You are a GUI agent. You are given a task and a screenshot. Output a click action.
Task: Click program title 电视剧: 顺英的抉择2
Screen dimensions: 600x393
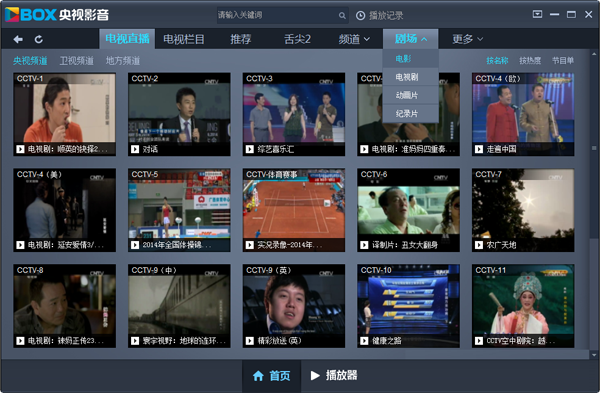pos(68,149)
